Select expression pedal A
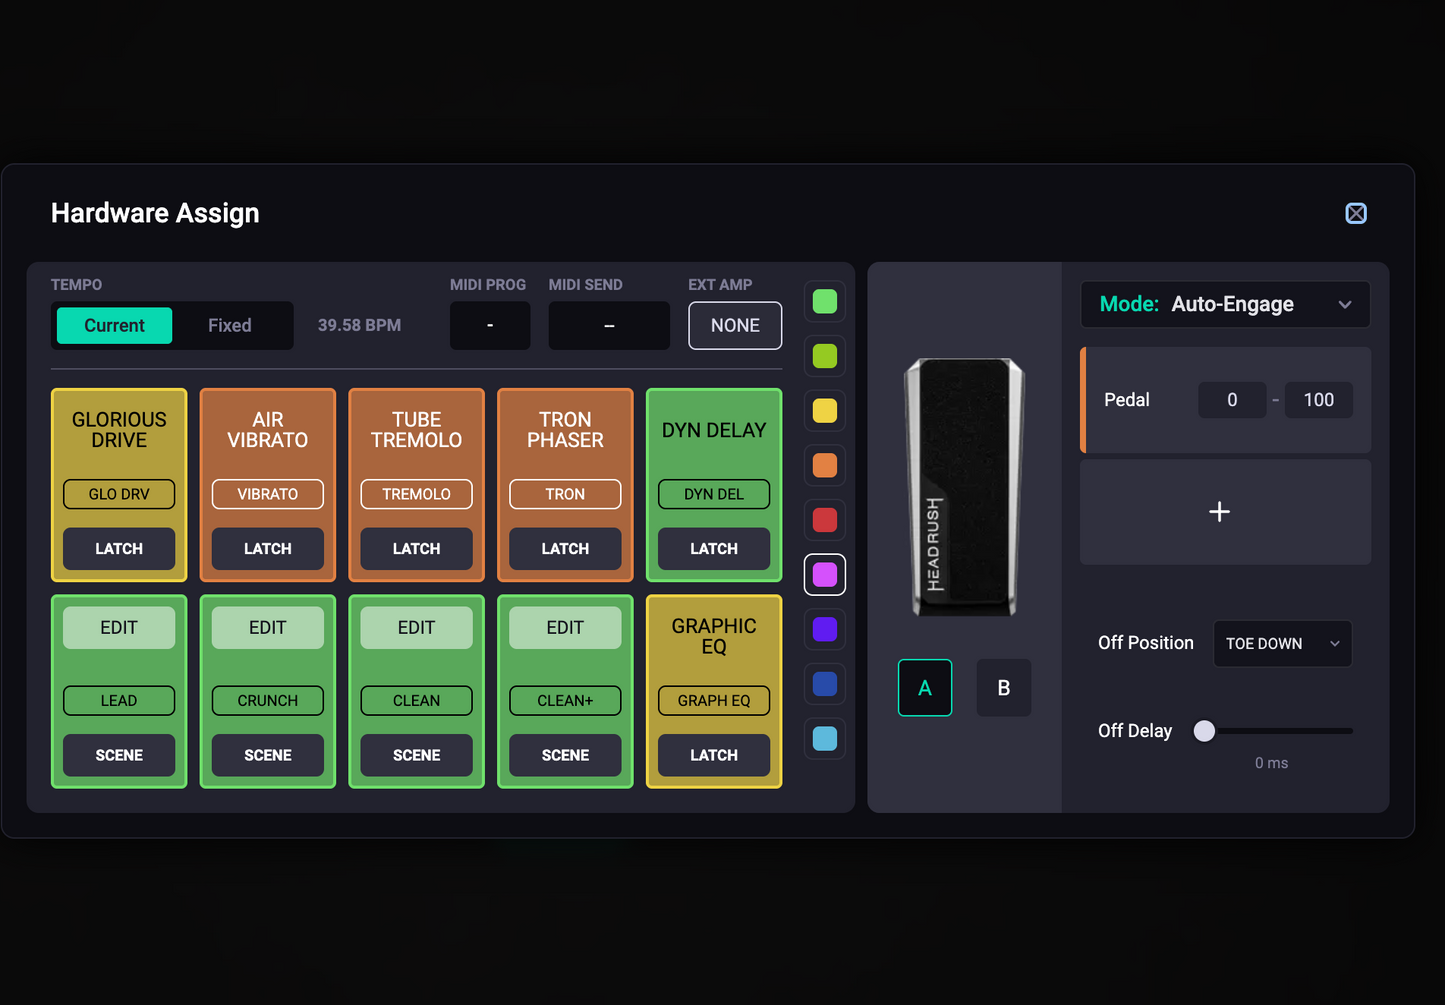Screen dimensions: 1445x1005 [x=925, y=688]
